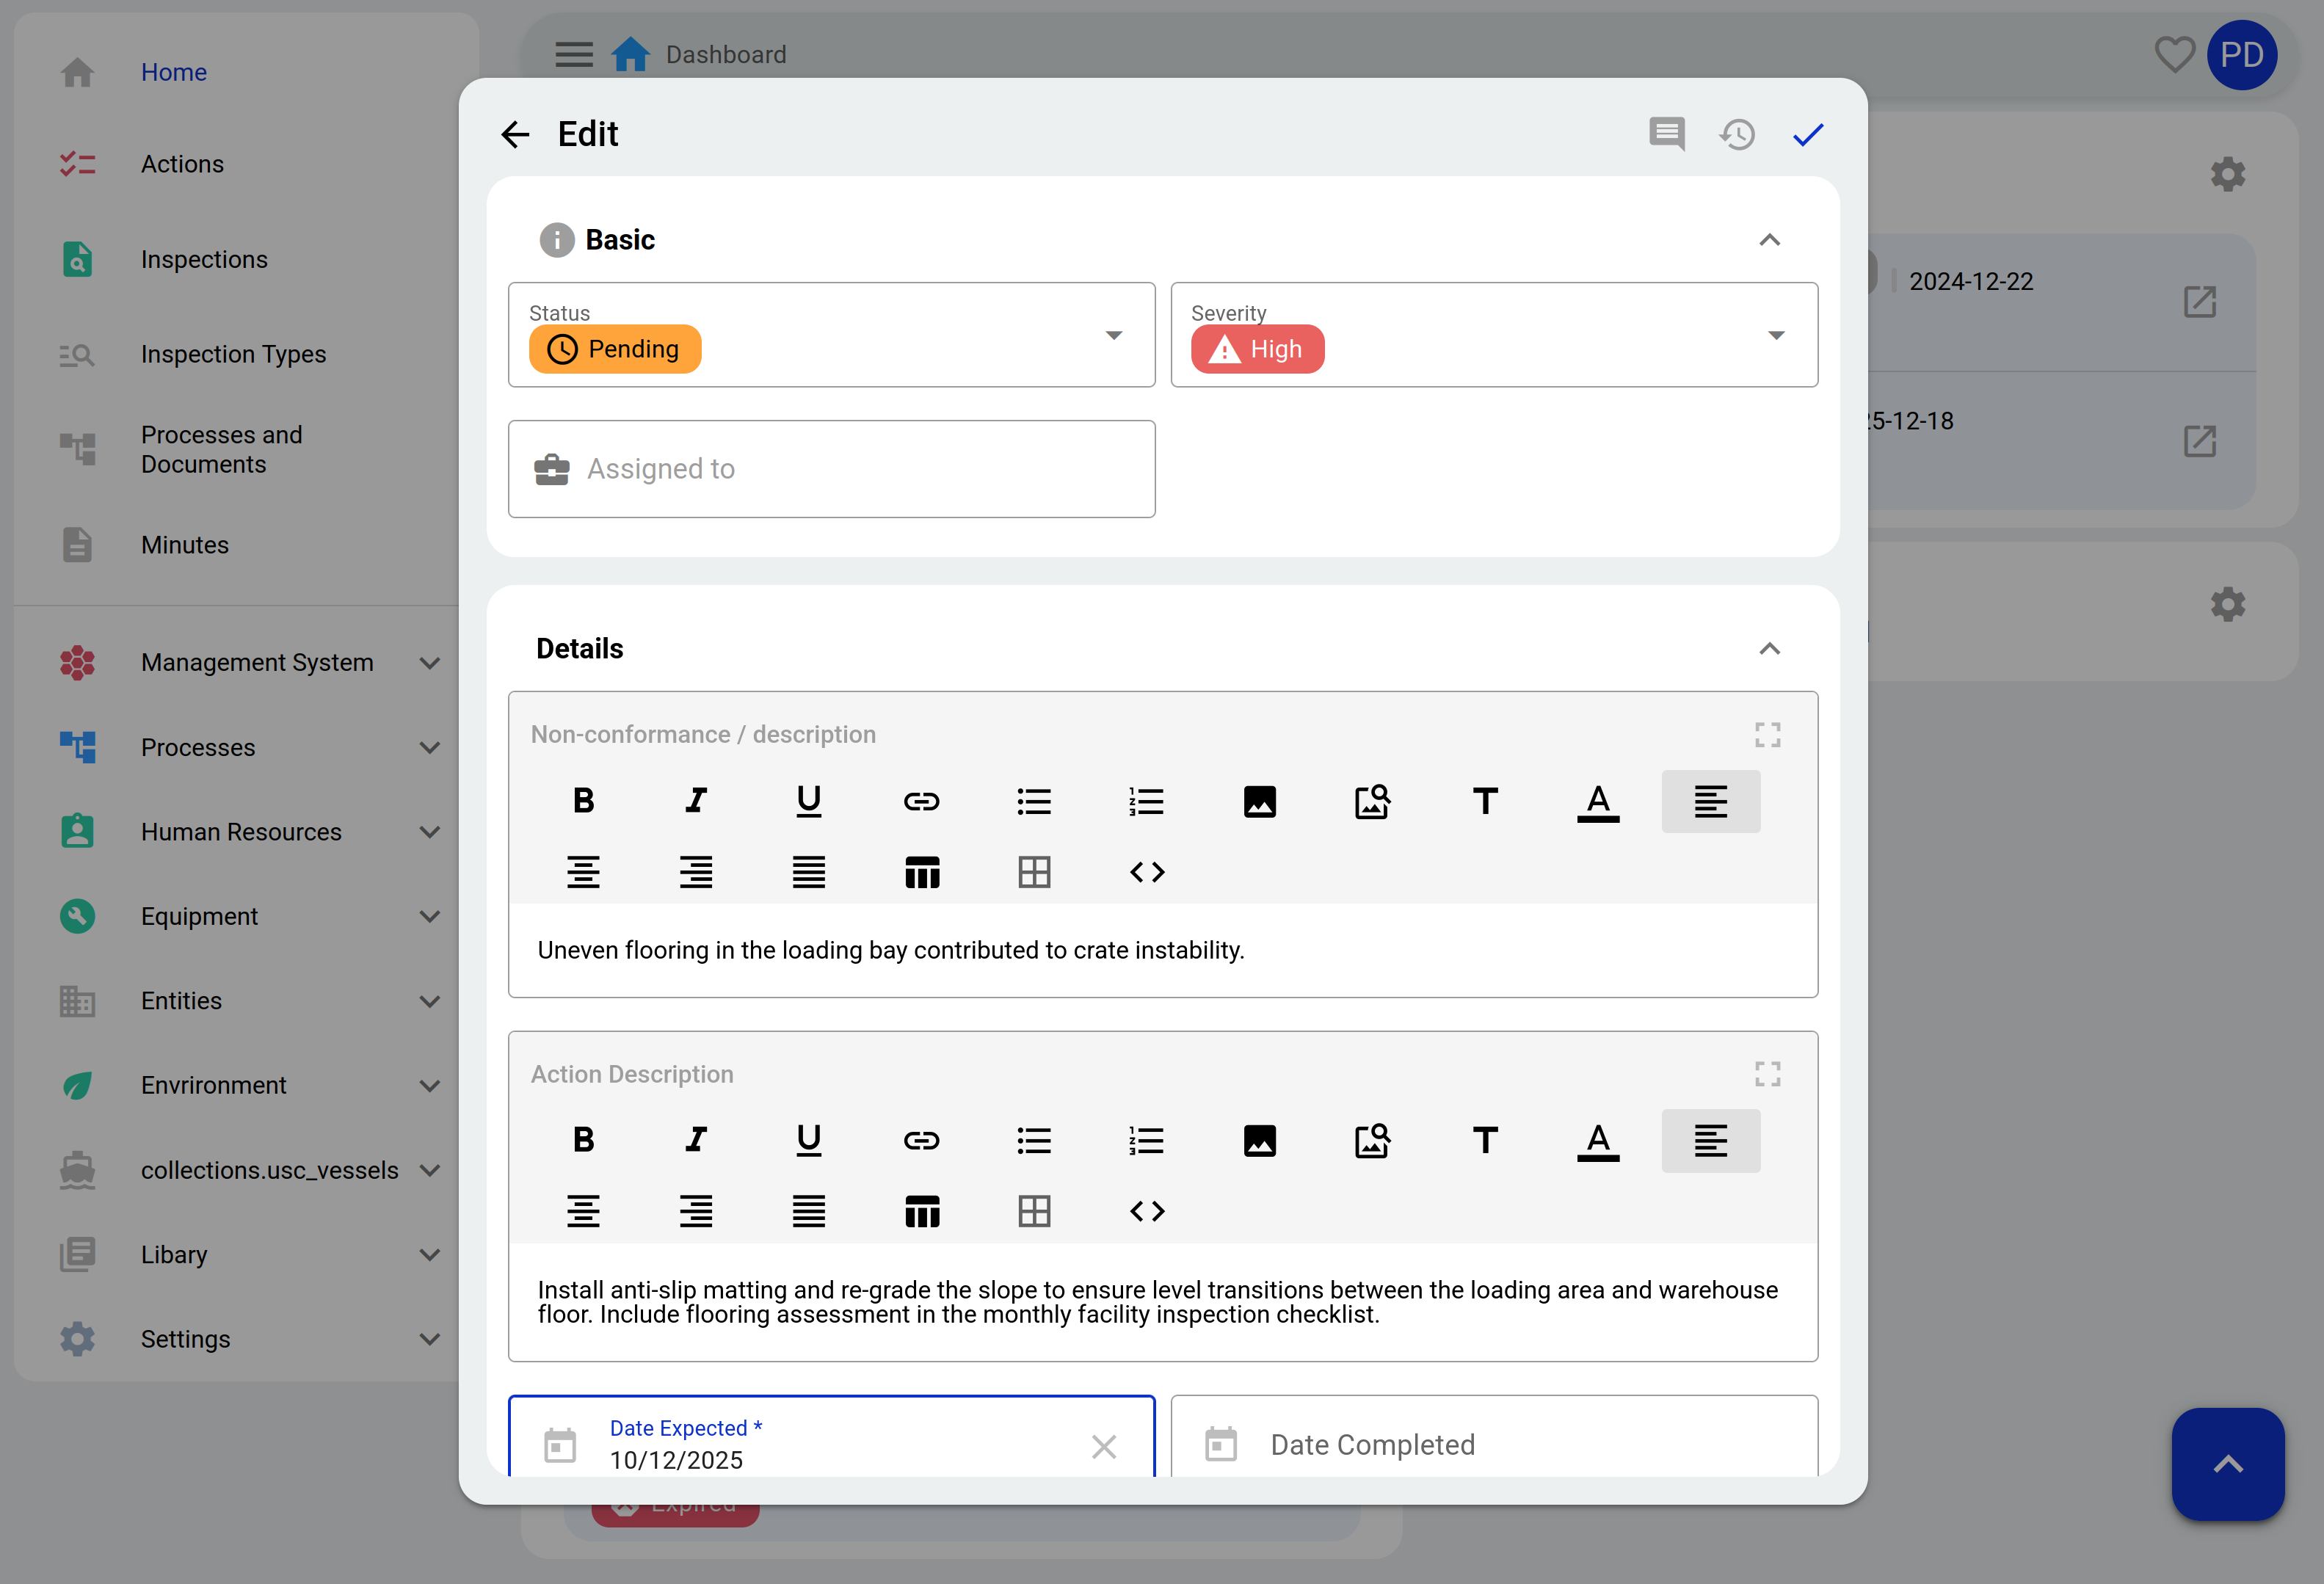The height and width of the screenshot is (1584, 2324).
Task: Open code view in Action Description editor
Action: [1147, 1211]
